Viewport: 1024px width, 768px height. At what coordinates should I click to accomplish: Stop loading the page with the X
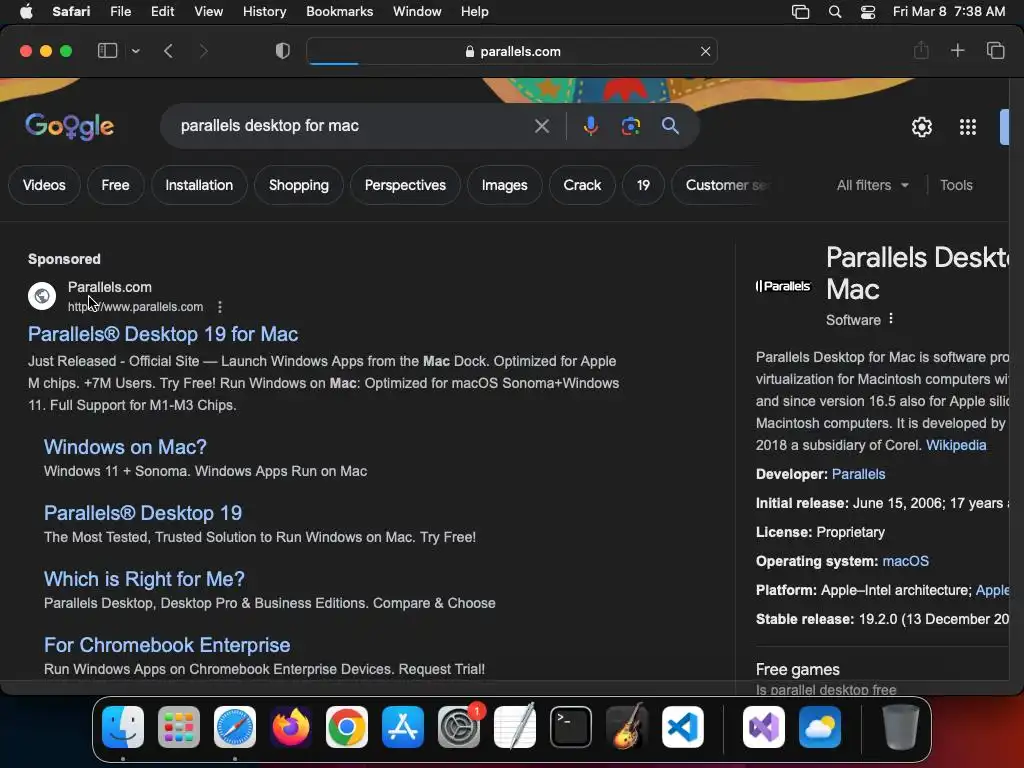click(705, 51)
